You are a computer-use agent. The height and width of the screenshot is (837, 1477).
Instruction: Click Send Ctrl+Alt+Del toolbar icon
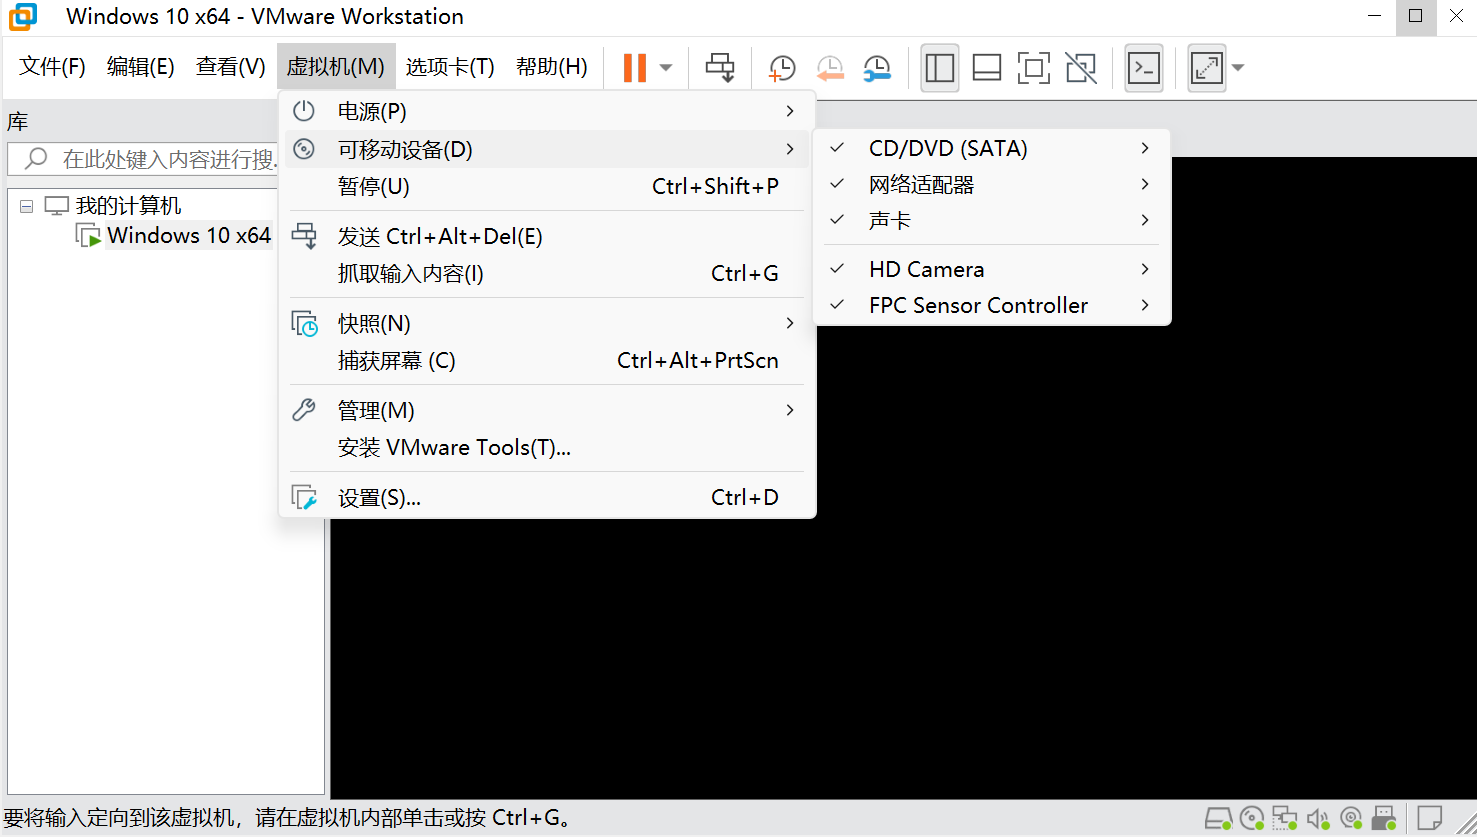coord(720,67)
